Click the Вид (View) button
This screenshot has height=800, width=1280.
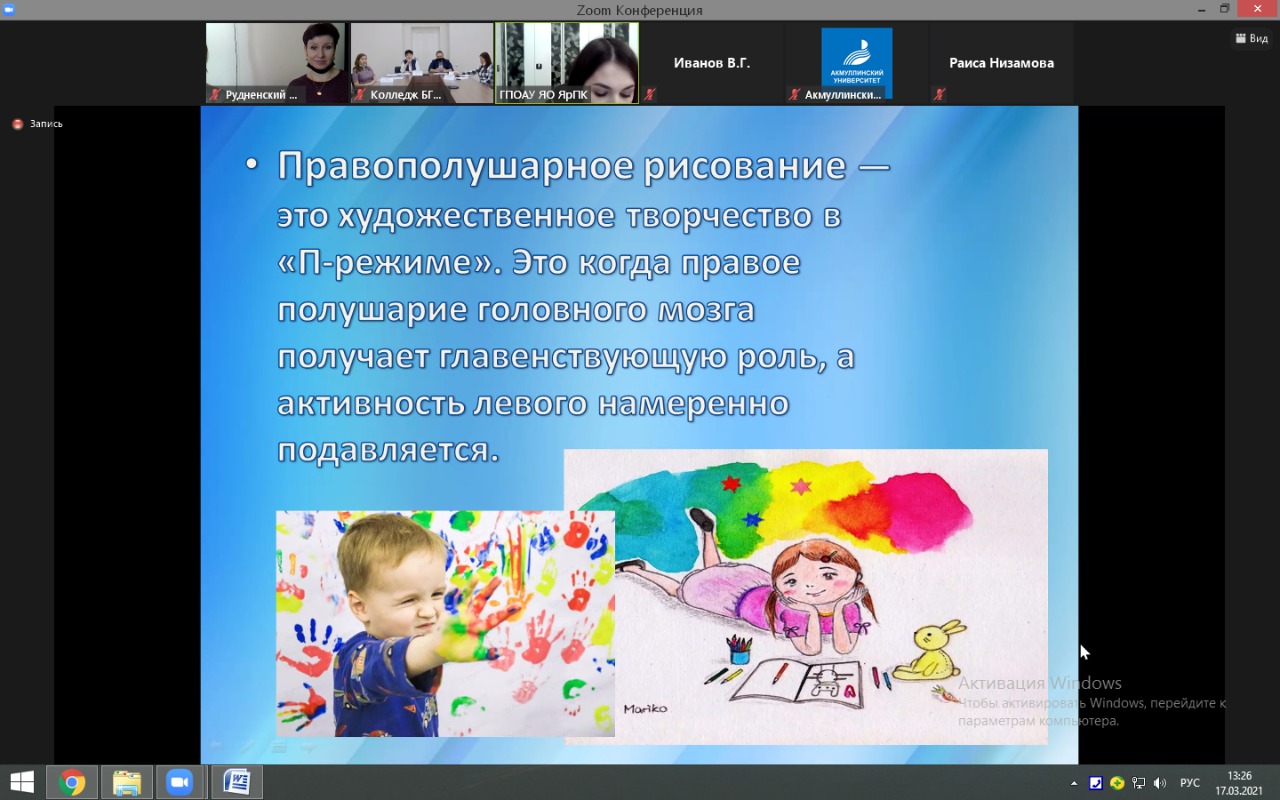coord(1251,38)
